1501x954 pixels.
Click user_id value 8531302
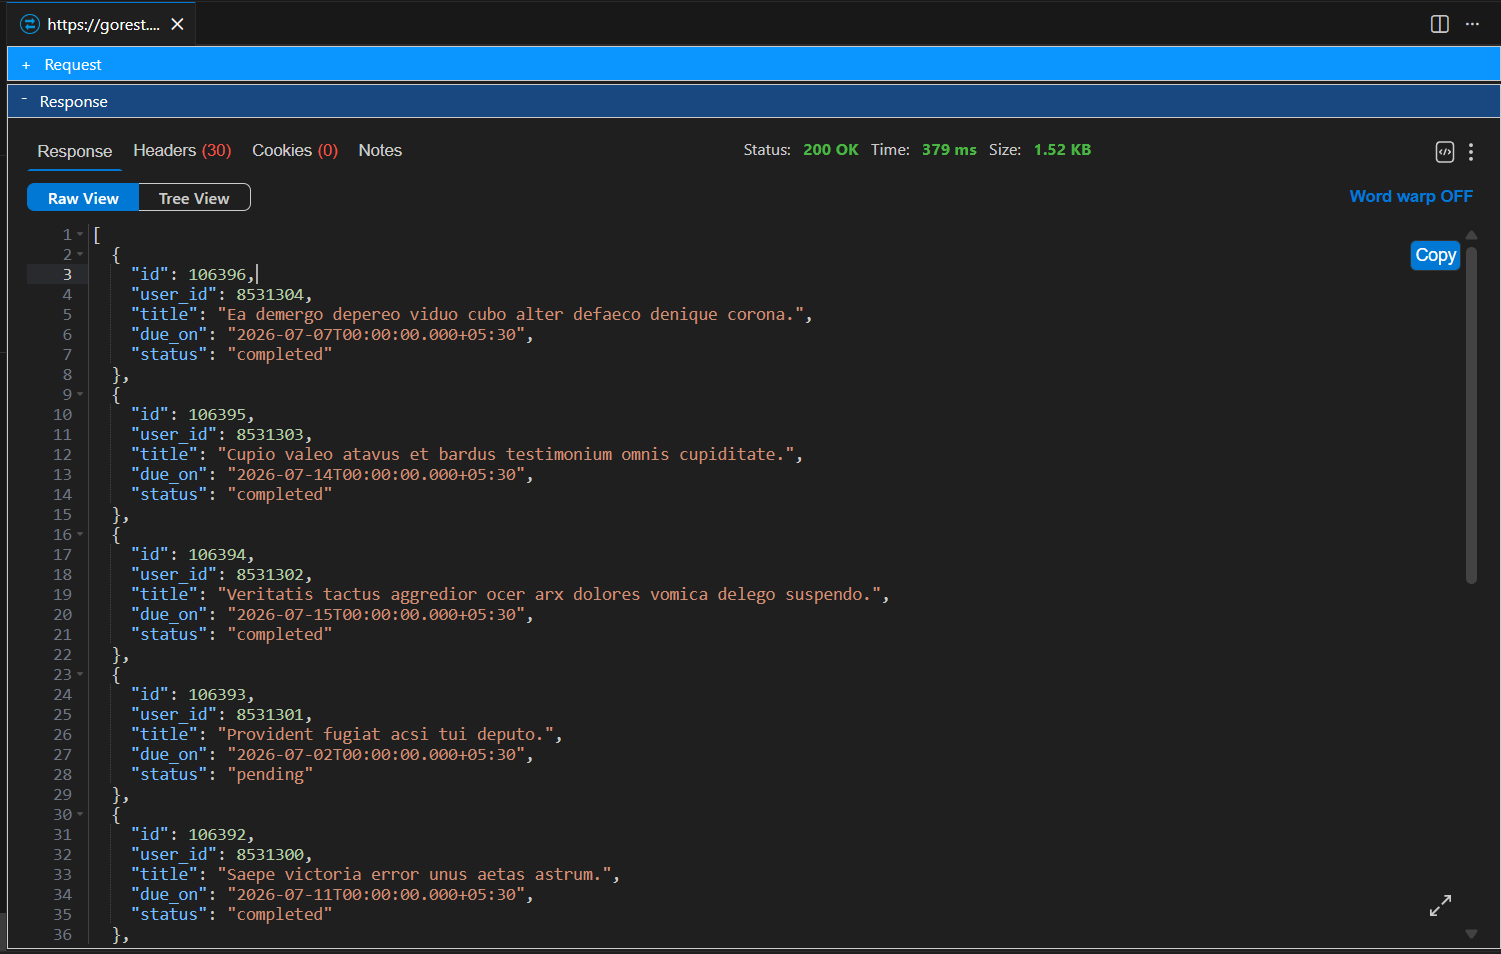270,574
